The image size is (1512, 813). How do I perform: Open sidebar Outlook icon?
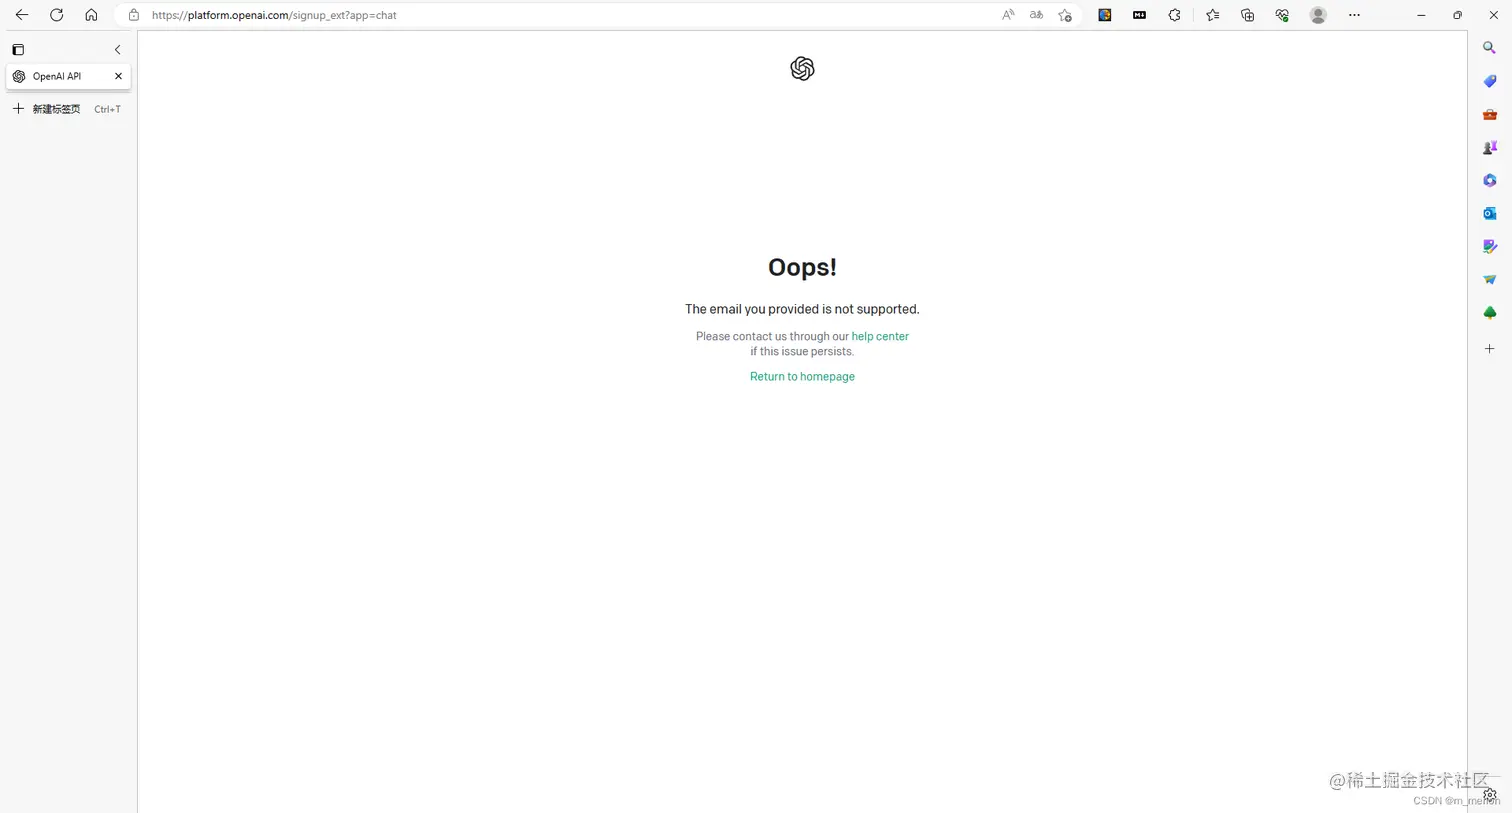tap(1489, 213)
